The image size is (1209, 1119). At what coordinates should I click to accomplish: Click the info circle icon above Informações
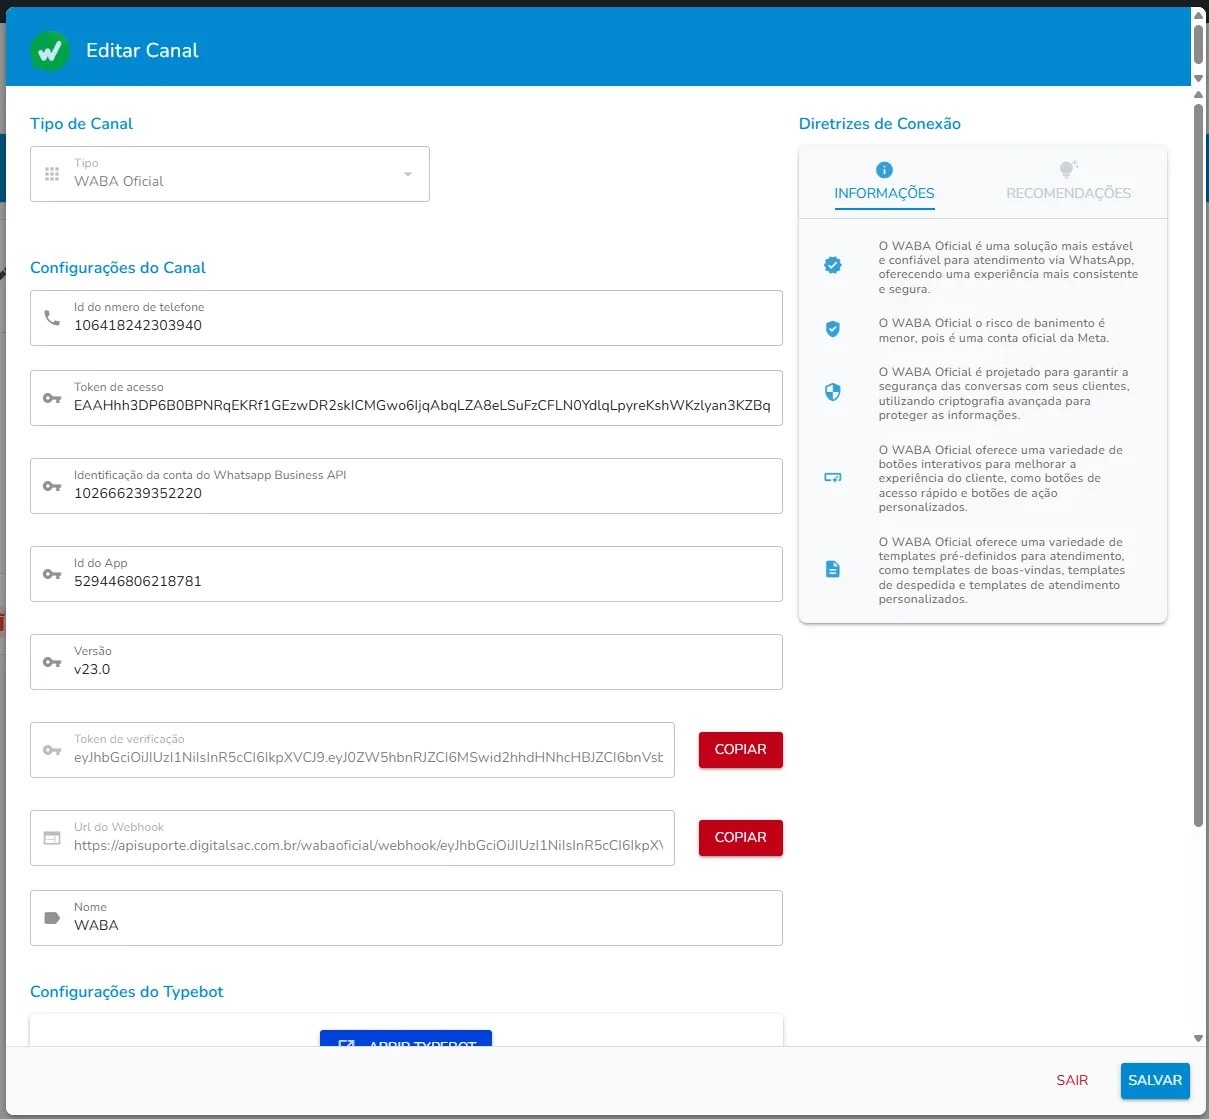(x=884, y=170)
